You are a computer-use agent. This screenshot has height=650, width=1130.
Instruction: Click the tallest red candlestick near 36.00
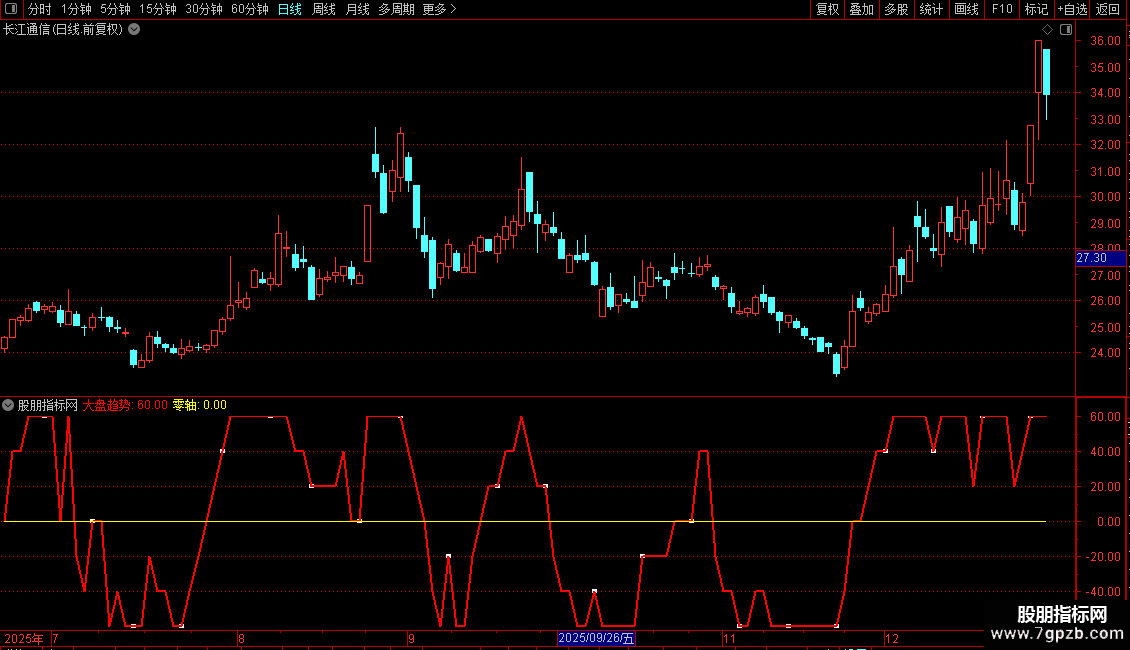click(x=1038, y=66)
